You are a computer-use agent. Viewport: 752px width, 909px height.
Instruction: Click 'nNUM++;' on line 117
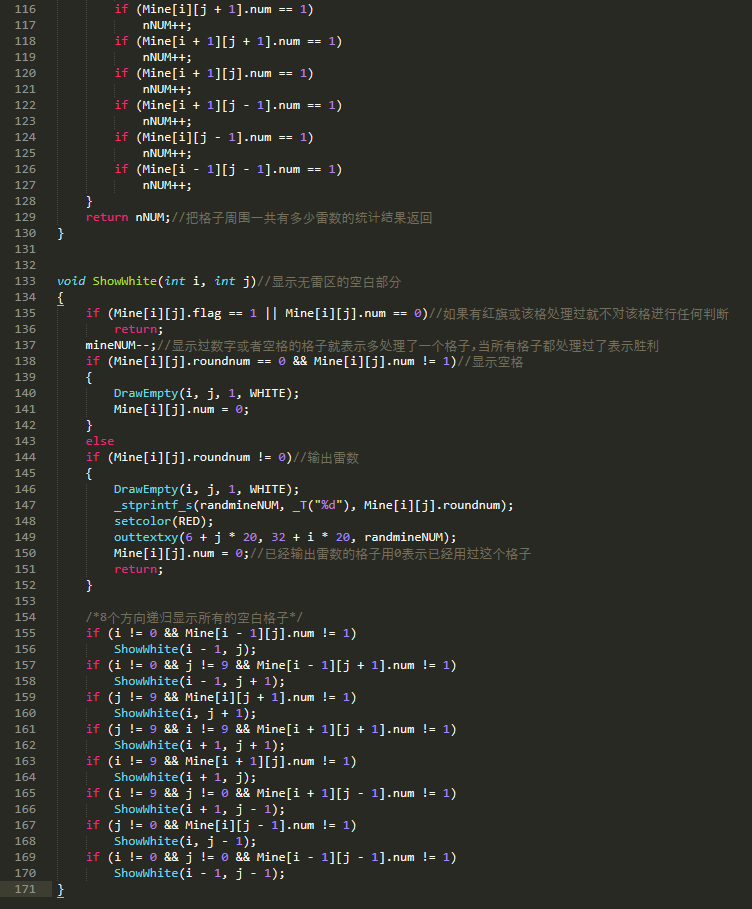point(167,26)
